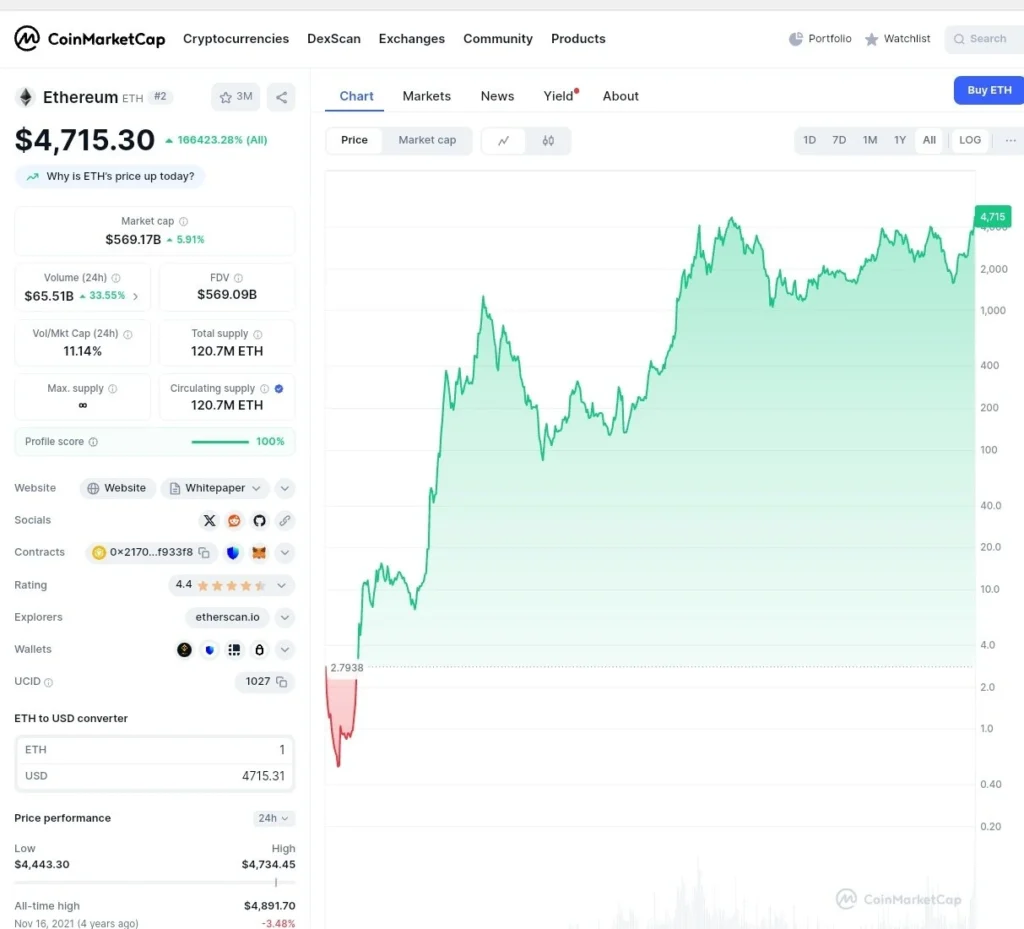Copy the UCID value 1027
This screenshot has width=1024, height=929.
point(281,681)
